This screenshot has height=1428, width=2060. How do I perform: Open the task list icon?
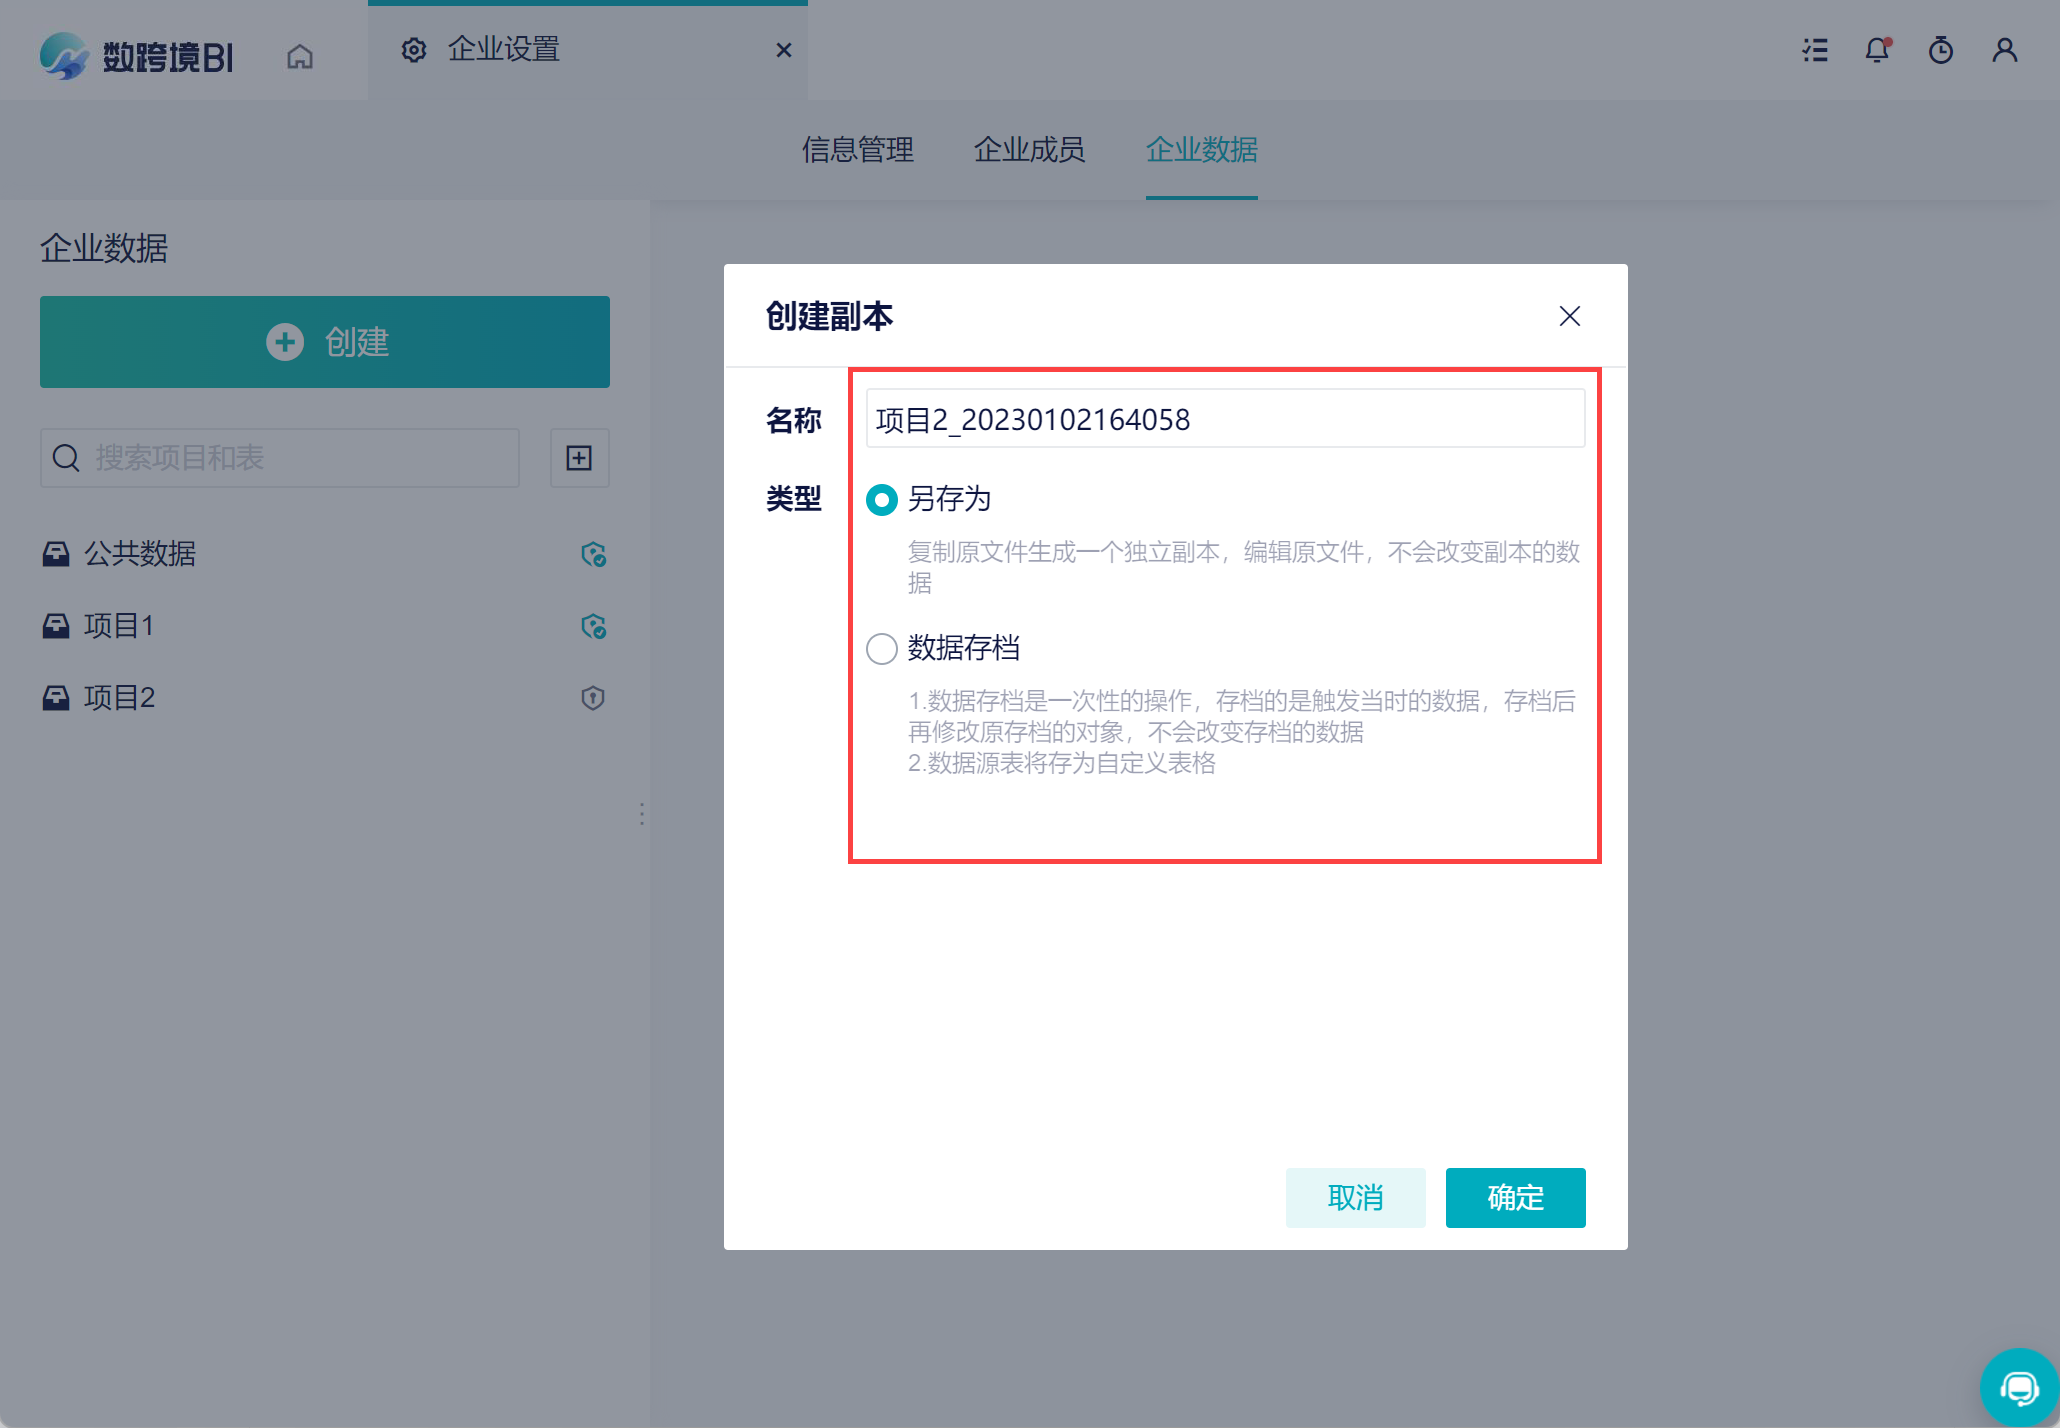(1815, 50)
